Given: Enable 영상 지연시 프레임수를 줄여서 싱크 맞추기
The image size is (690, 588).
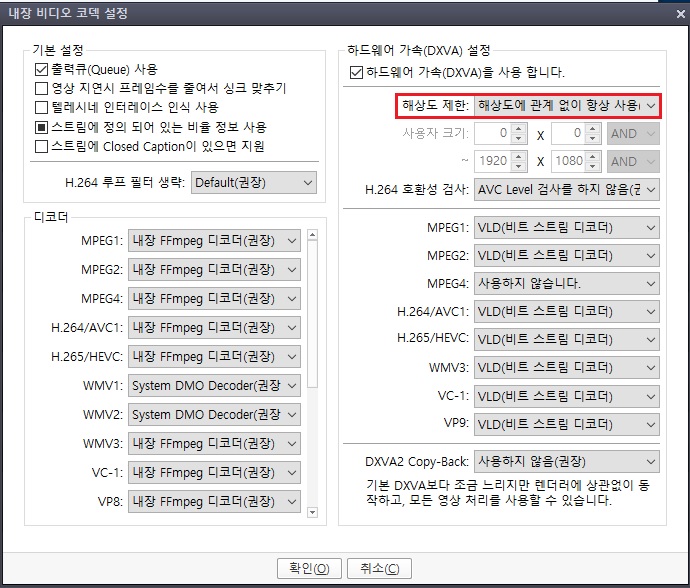Looking at the screenshot, I should click(41, 88).
